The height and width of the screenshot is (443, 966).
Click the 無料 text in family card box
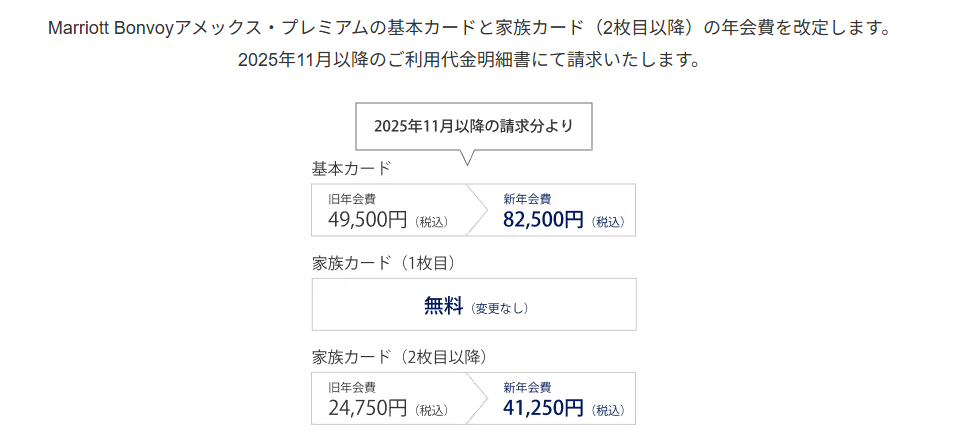tap(443, 306)
